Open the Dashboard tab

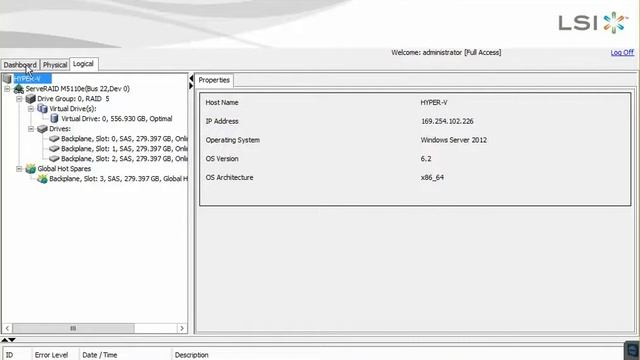[20, 65]
